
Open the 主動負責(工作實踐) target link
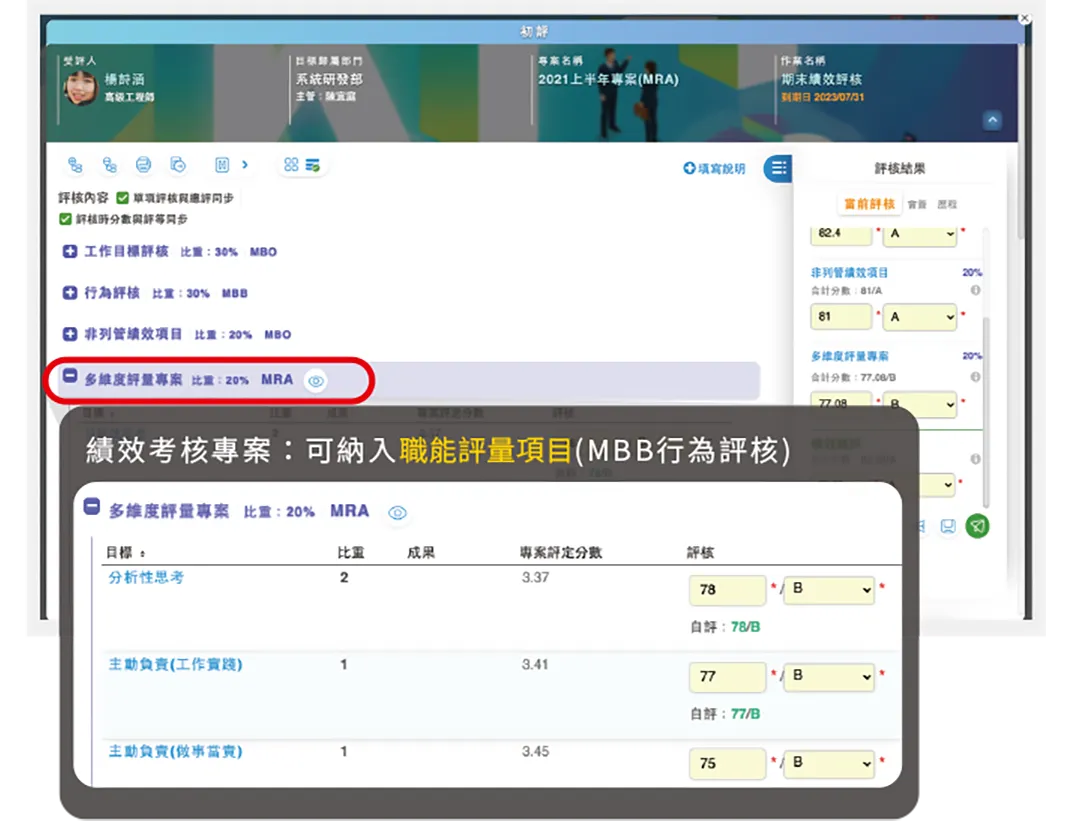pos(175,664)
